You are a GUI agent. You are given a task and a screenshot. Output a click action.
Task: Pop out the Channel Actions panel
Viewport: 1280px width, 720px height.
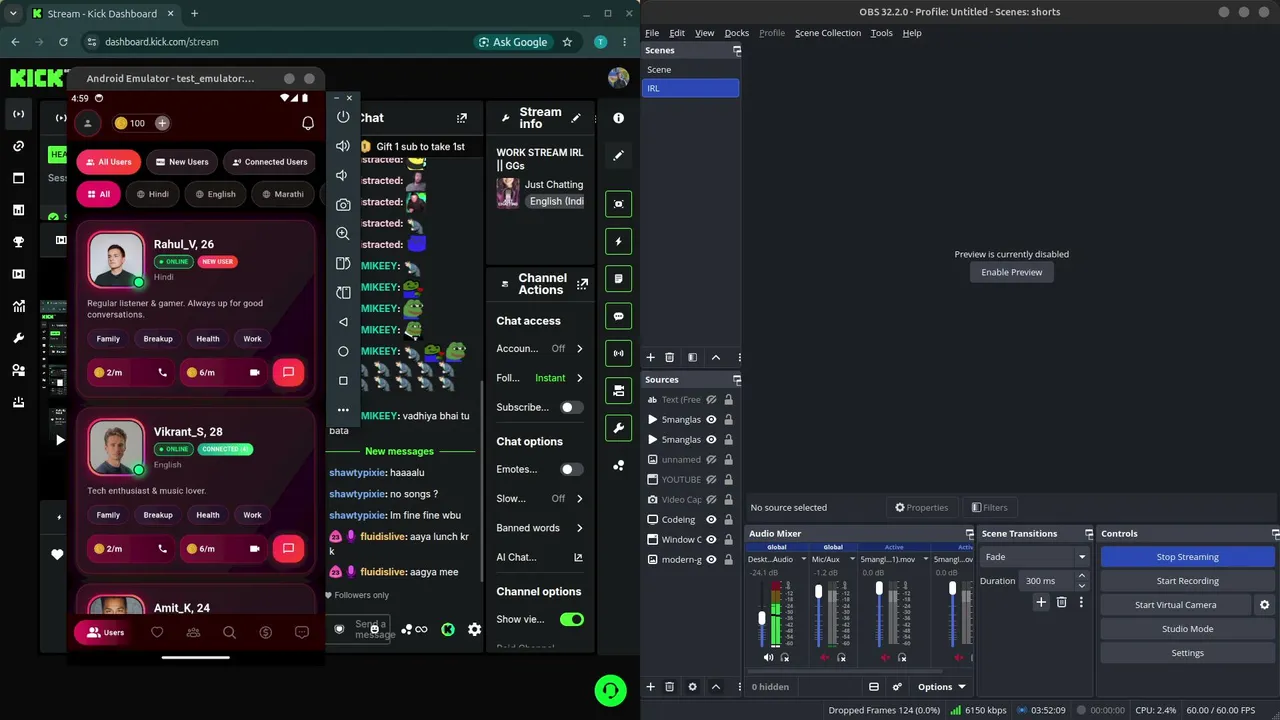(582, 284)
